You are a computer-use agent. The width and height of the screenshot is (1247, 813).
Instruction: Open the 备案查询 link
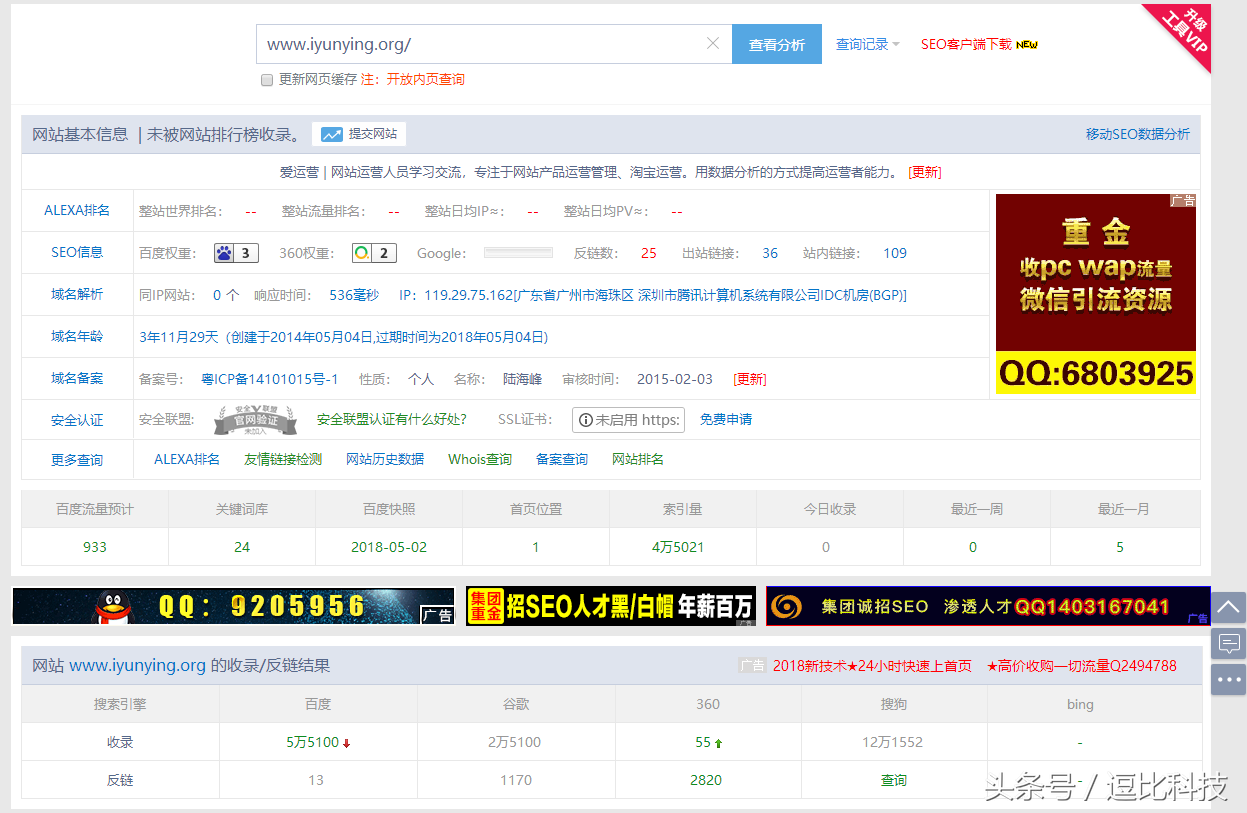coord(562,459)
